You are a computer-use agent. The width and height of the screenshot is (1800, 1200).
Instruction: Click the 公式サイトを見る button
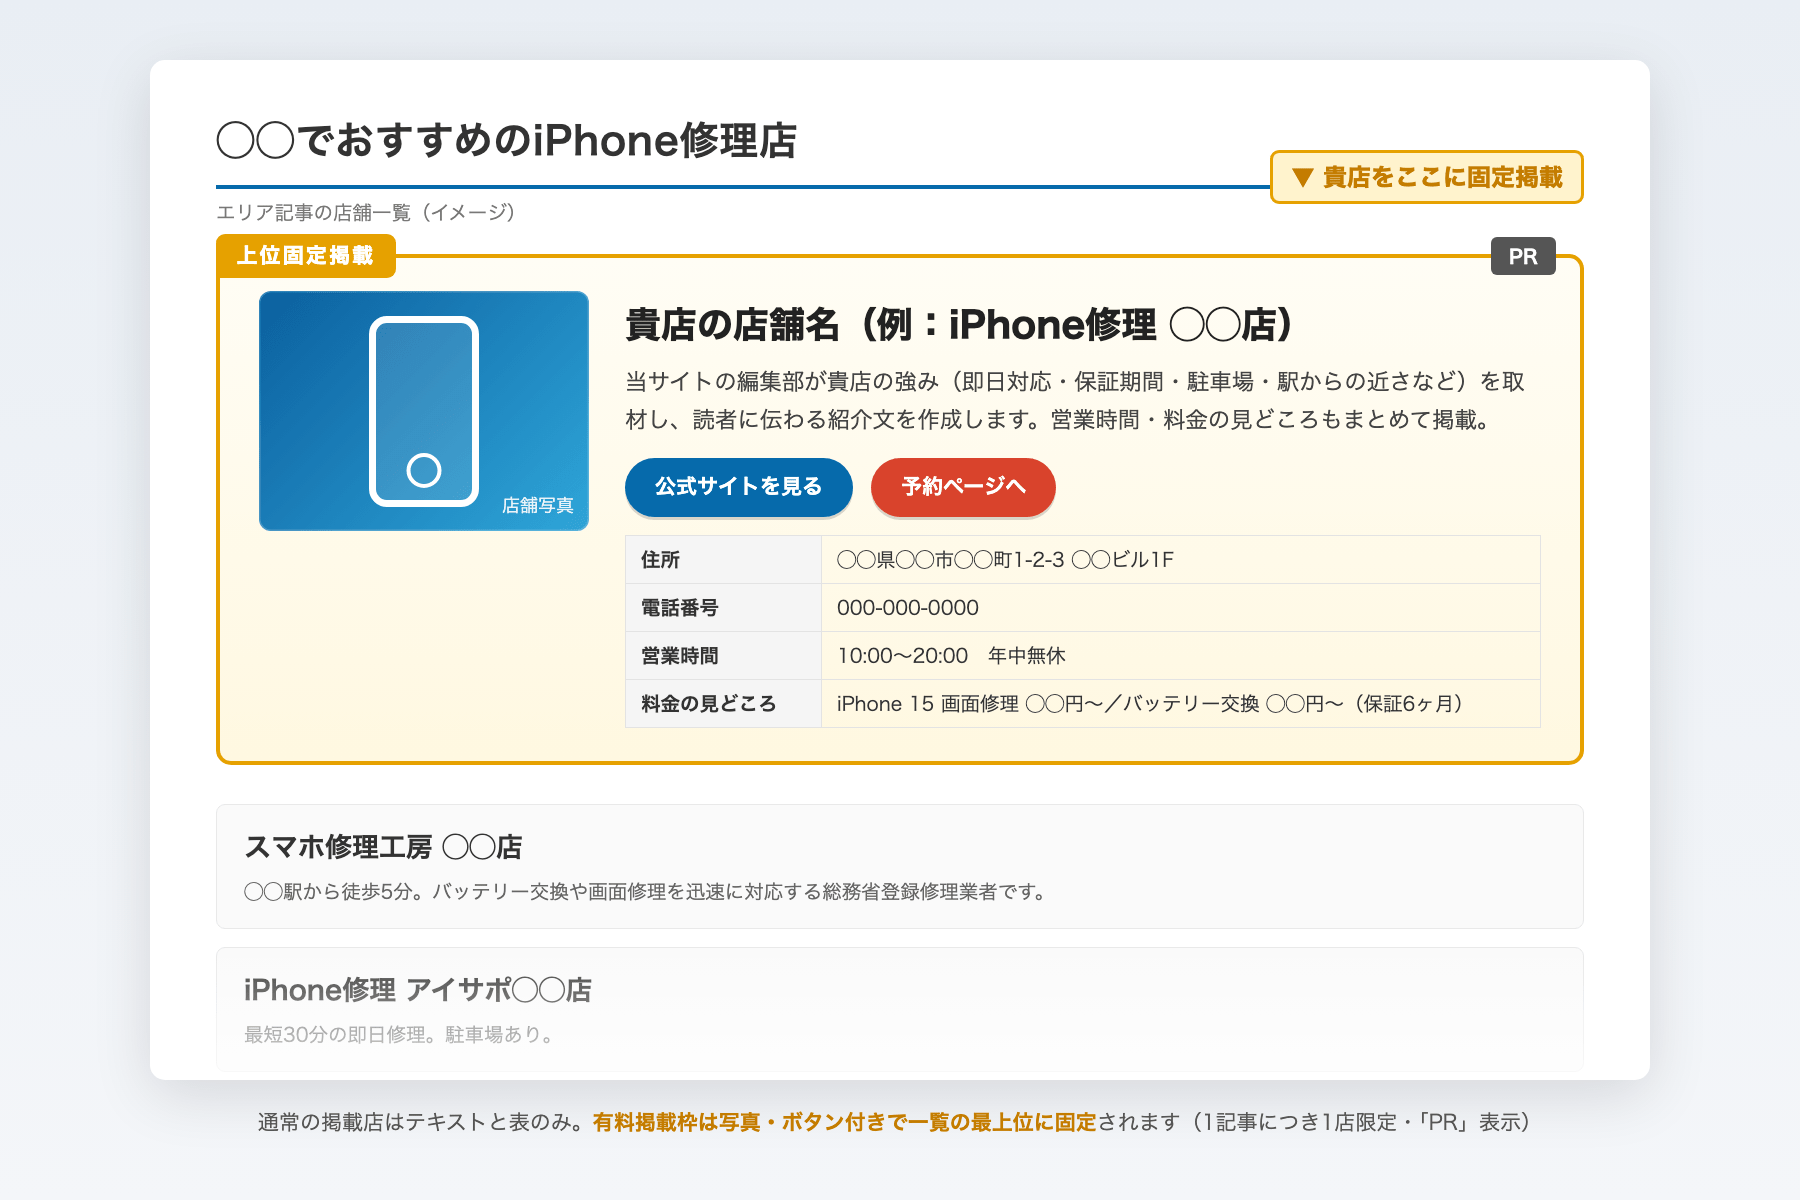(x=738, y=487)
